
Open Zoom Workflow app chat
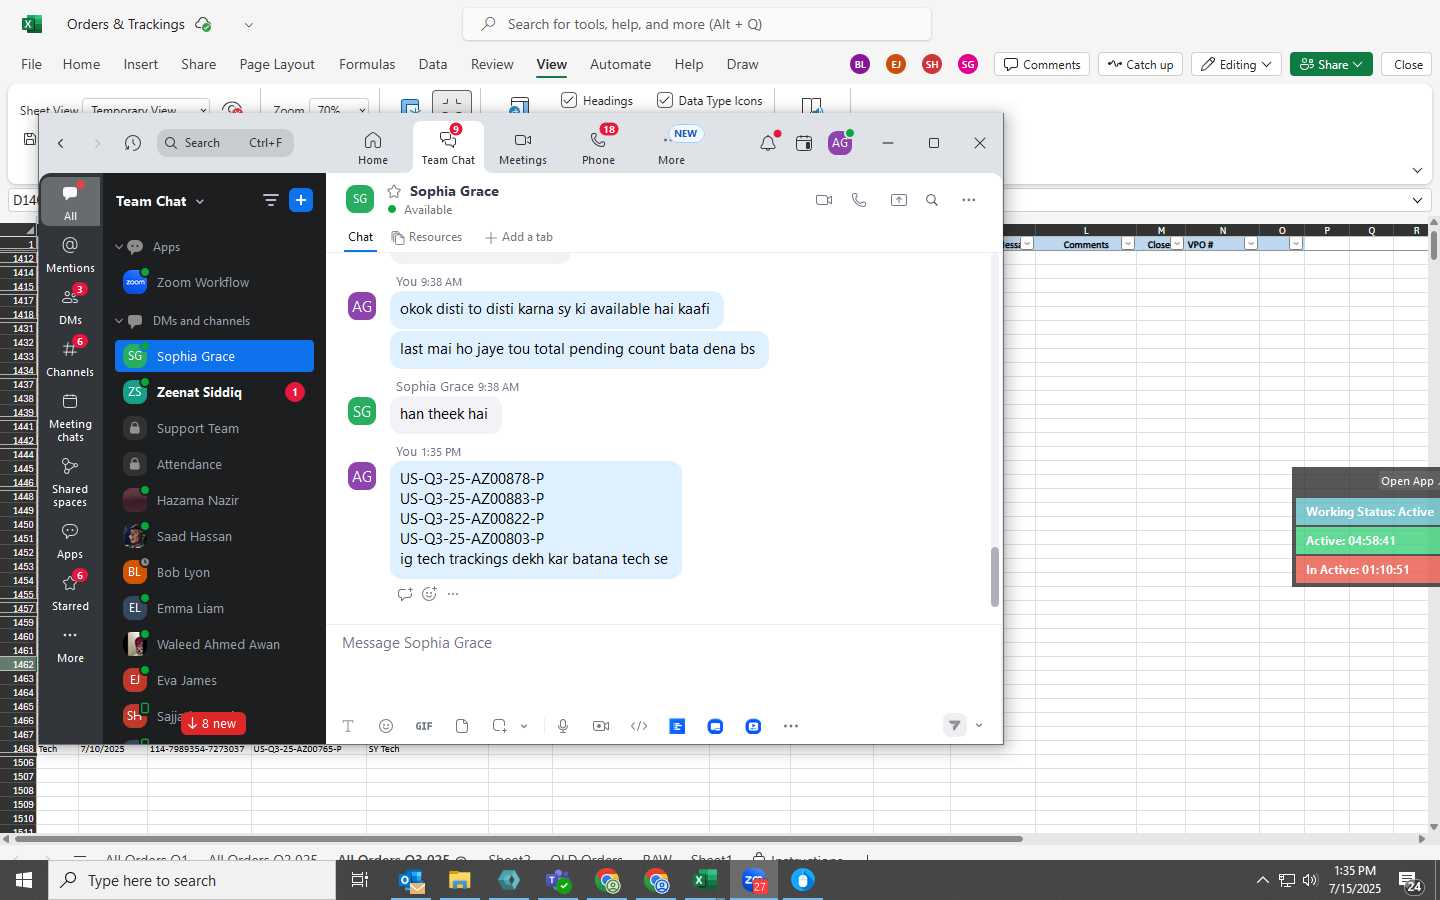[214, 283]
